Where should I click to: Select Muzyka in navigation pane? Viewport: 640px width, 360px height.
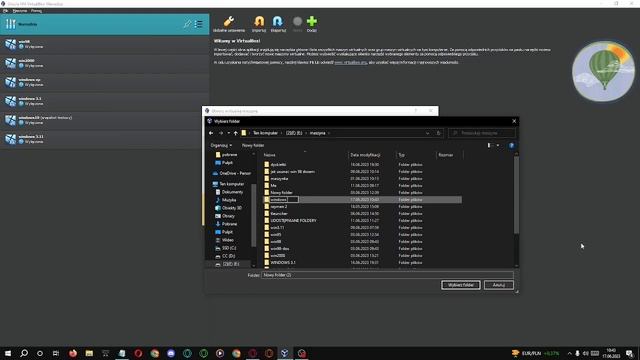[x=226, y=200]
